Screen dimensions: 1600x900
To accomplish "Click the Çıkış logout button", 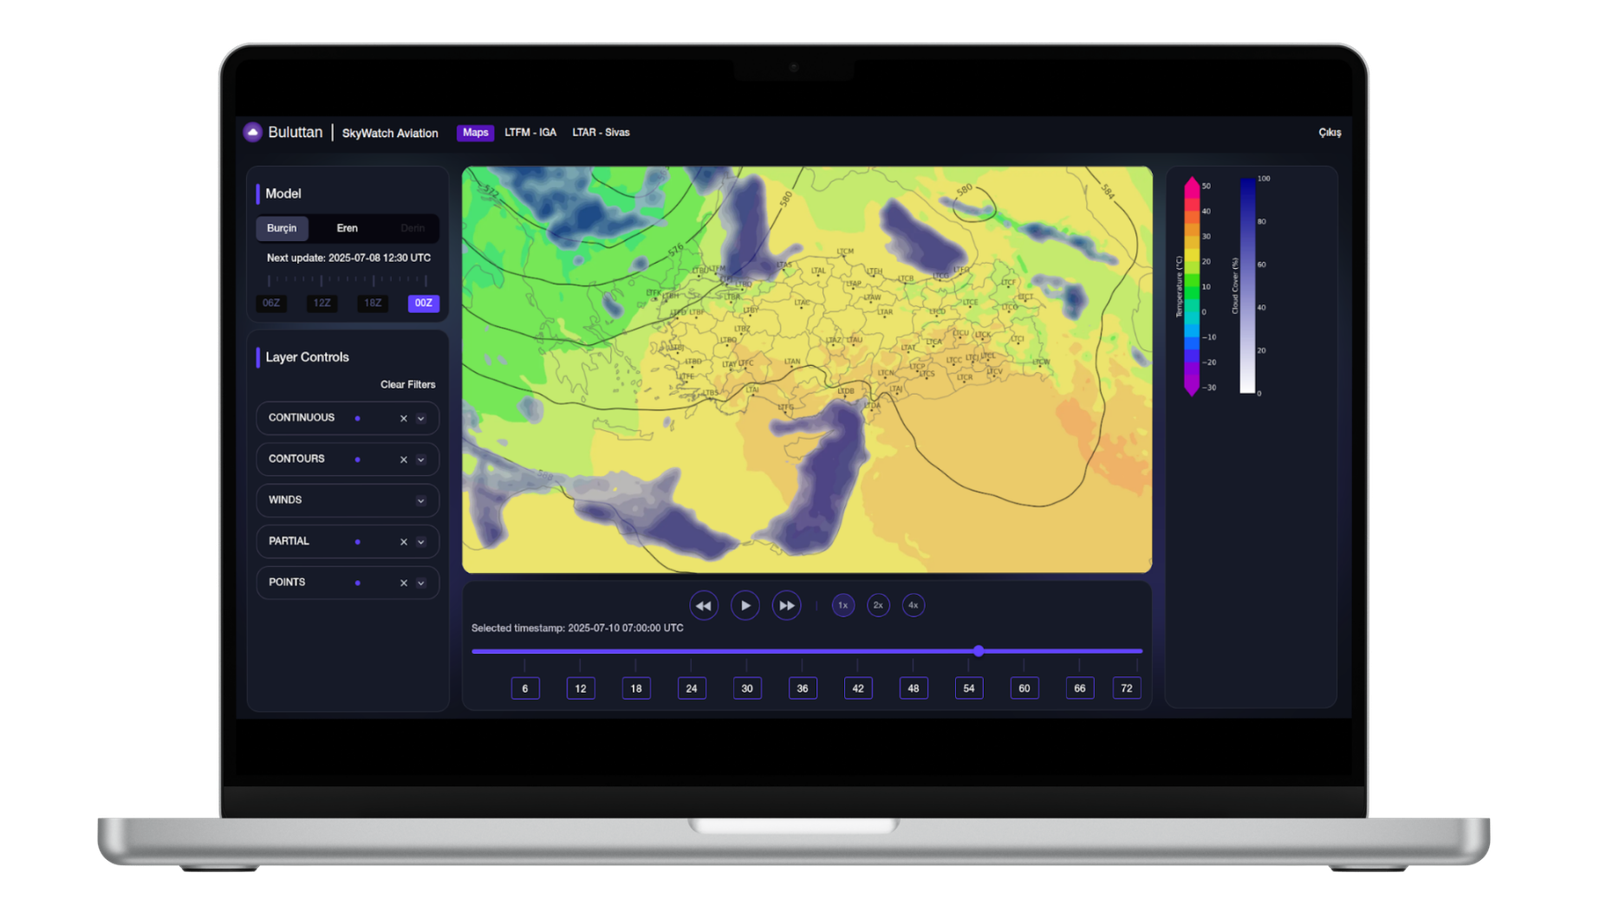I will [x=1329, y=132].
